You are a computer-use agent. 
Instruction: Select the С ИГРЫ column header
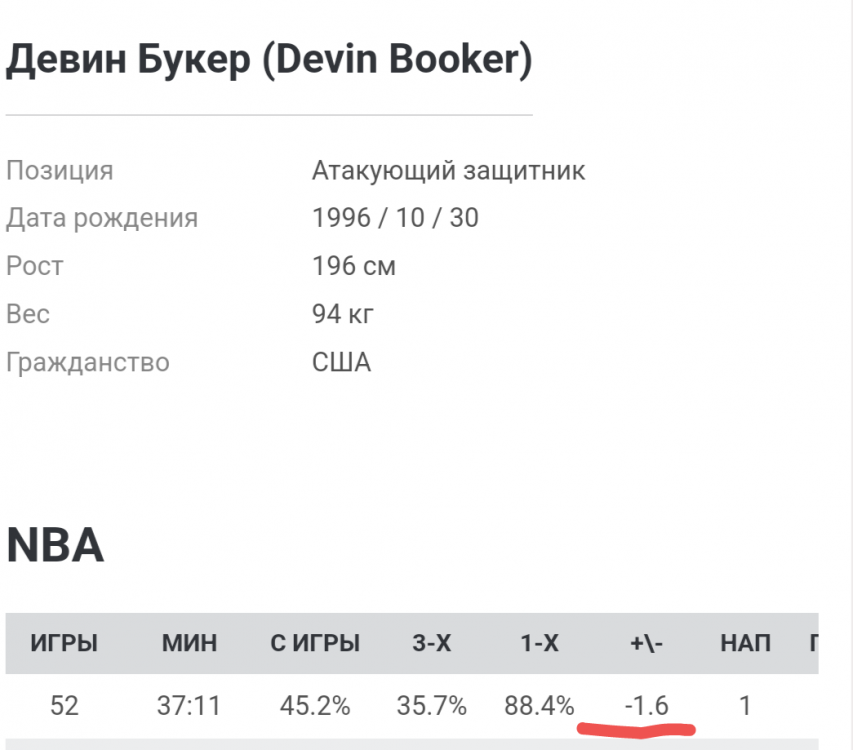tap(315, 644)
